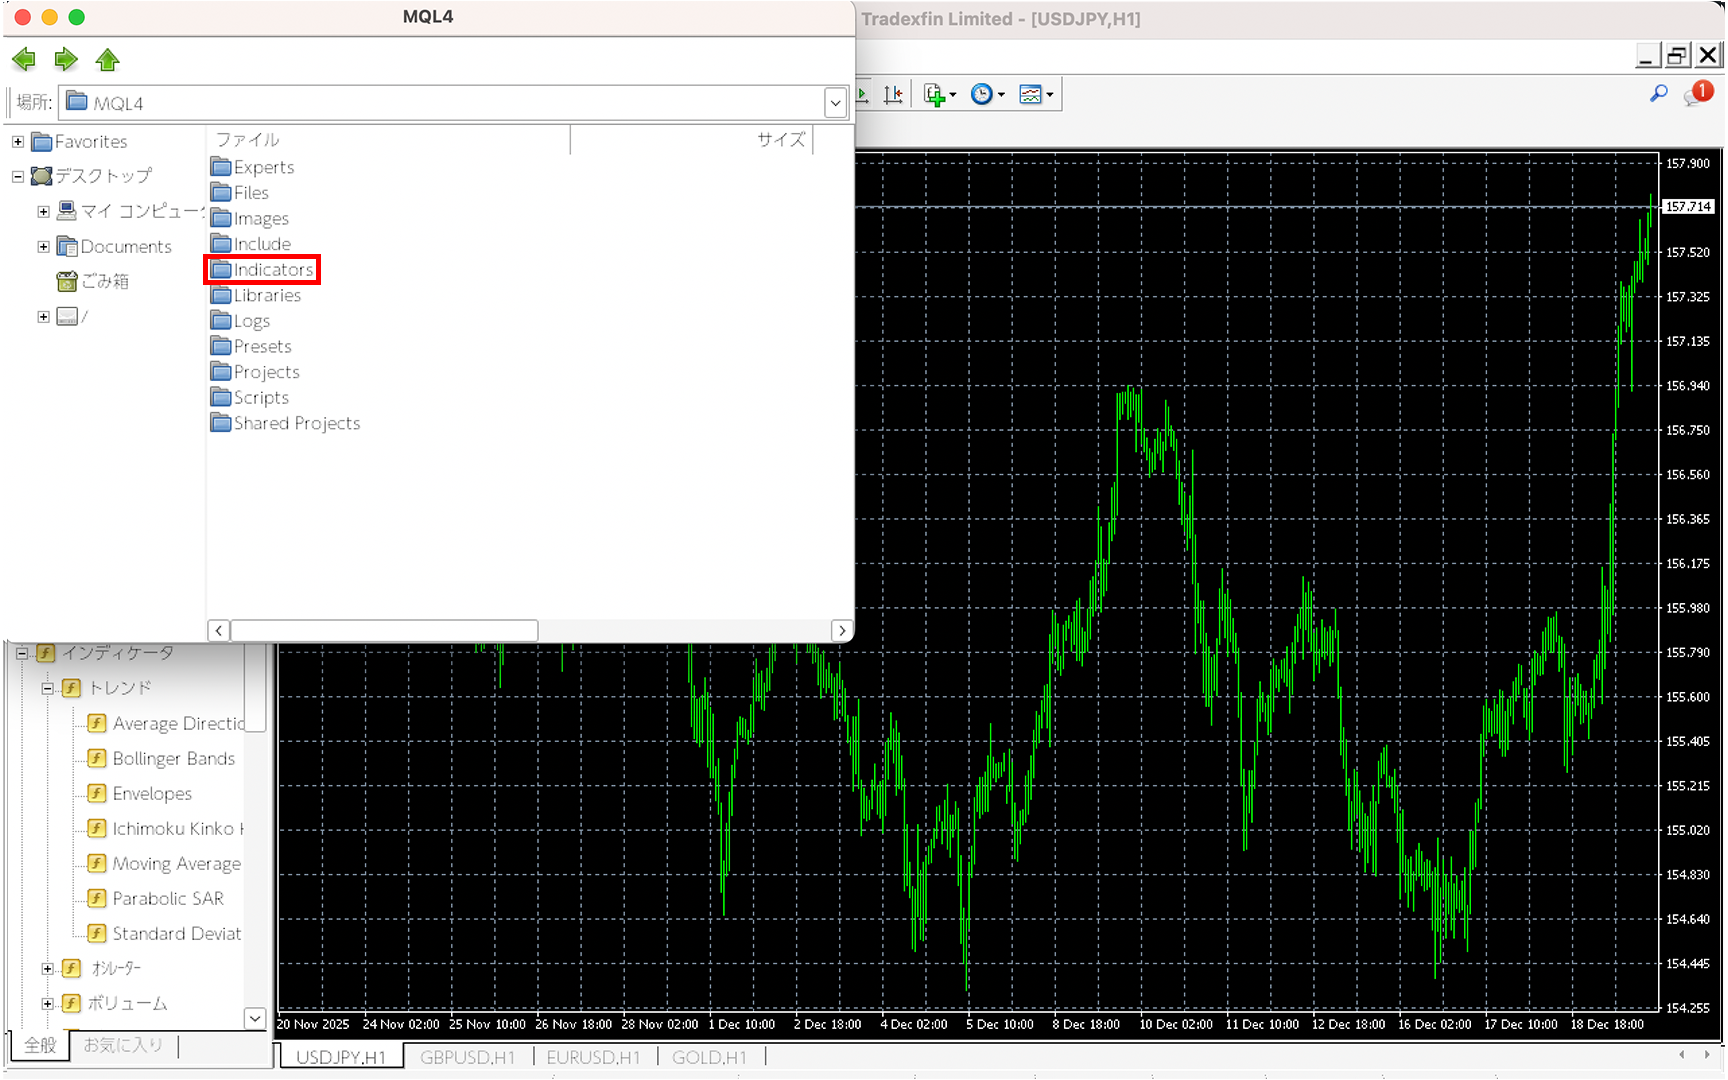1728x1080 pixels.
Task: Select Bollinger Bands in the navigator
Action: pos(173,759)
